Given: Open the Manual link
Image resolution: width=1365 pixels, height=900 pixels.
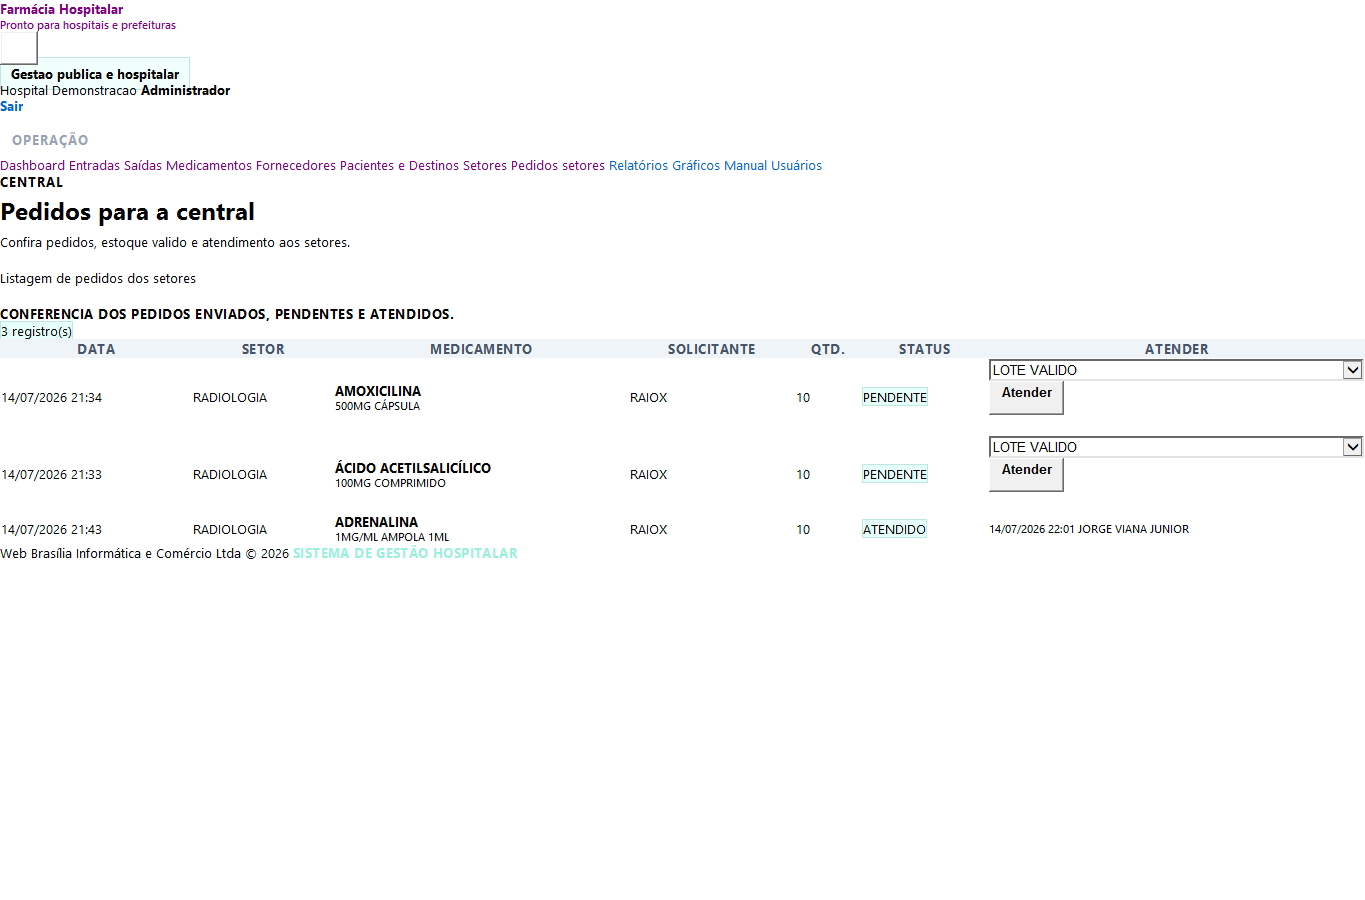Looking at the screenshot, I should tap(746, 166).
